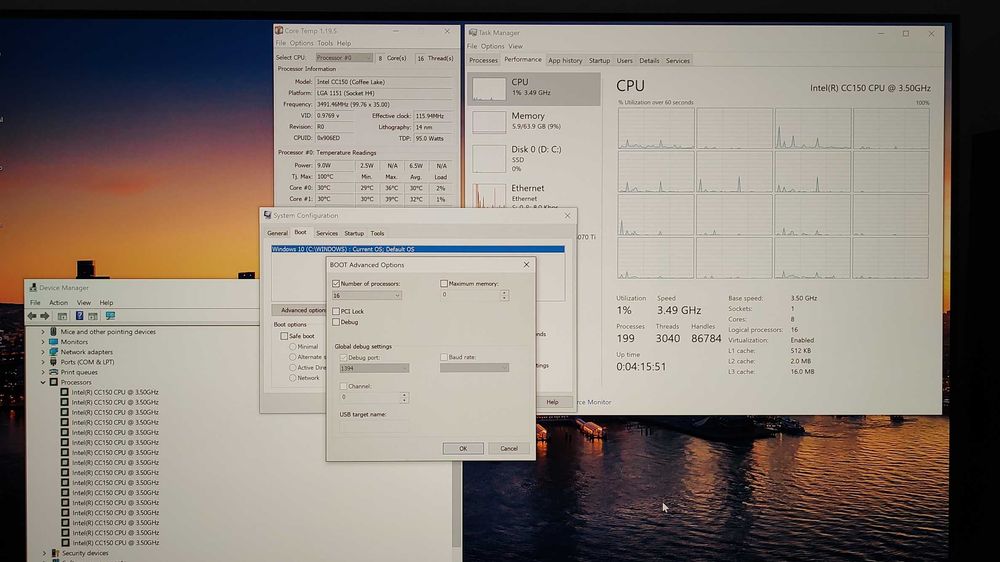Open the Select CPU dropdown in Core Temp

344,57
